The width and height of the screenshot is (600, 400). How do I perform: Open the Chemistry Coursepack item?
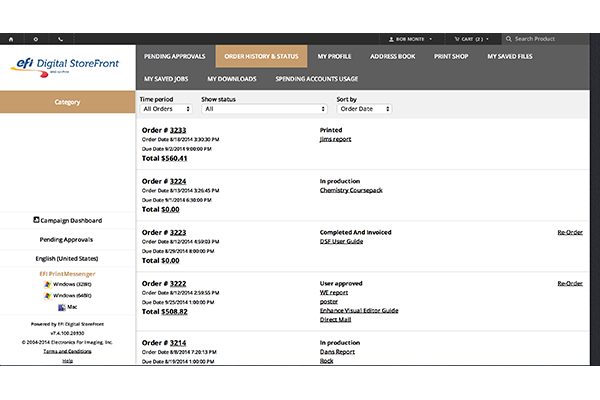352,190
